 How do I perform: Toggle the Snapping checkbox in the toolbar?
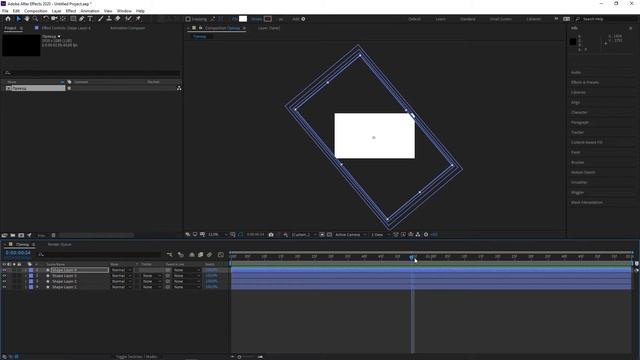click(x=188, y=19)
